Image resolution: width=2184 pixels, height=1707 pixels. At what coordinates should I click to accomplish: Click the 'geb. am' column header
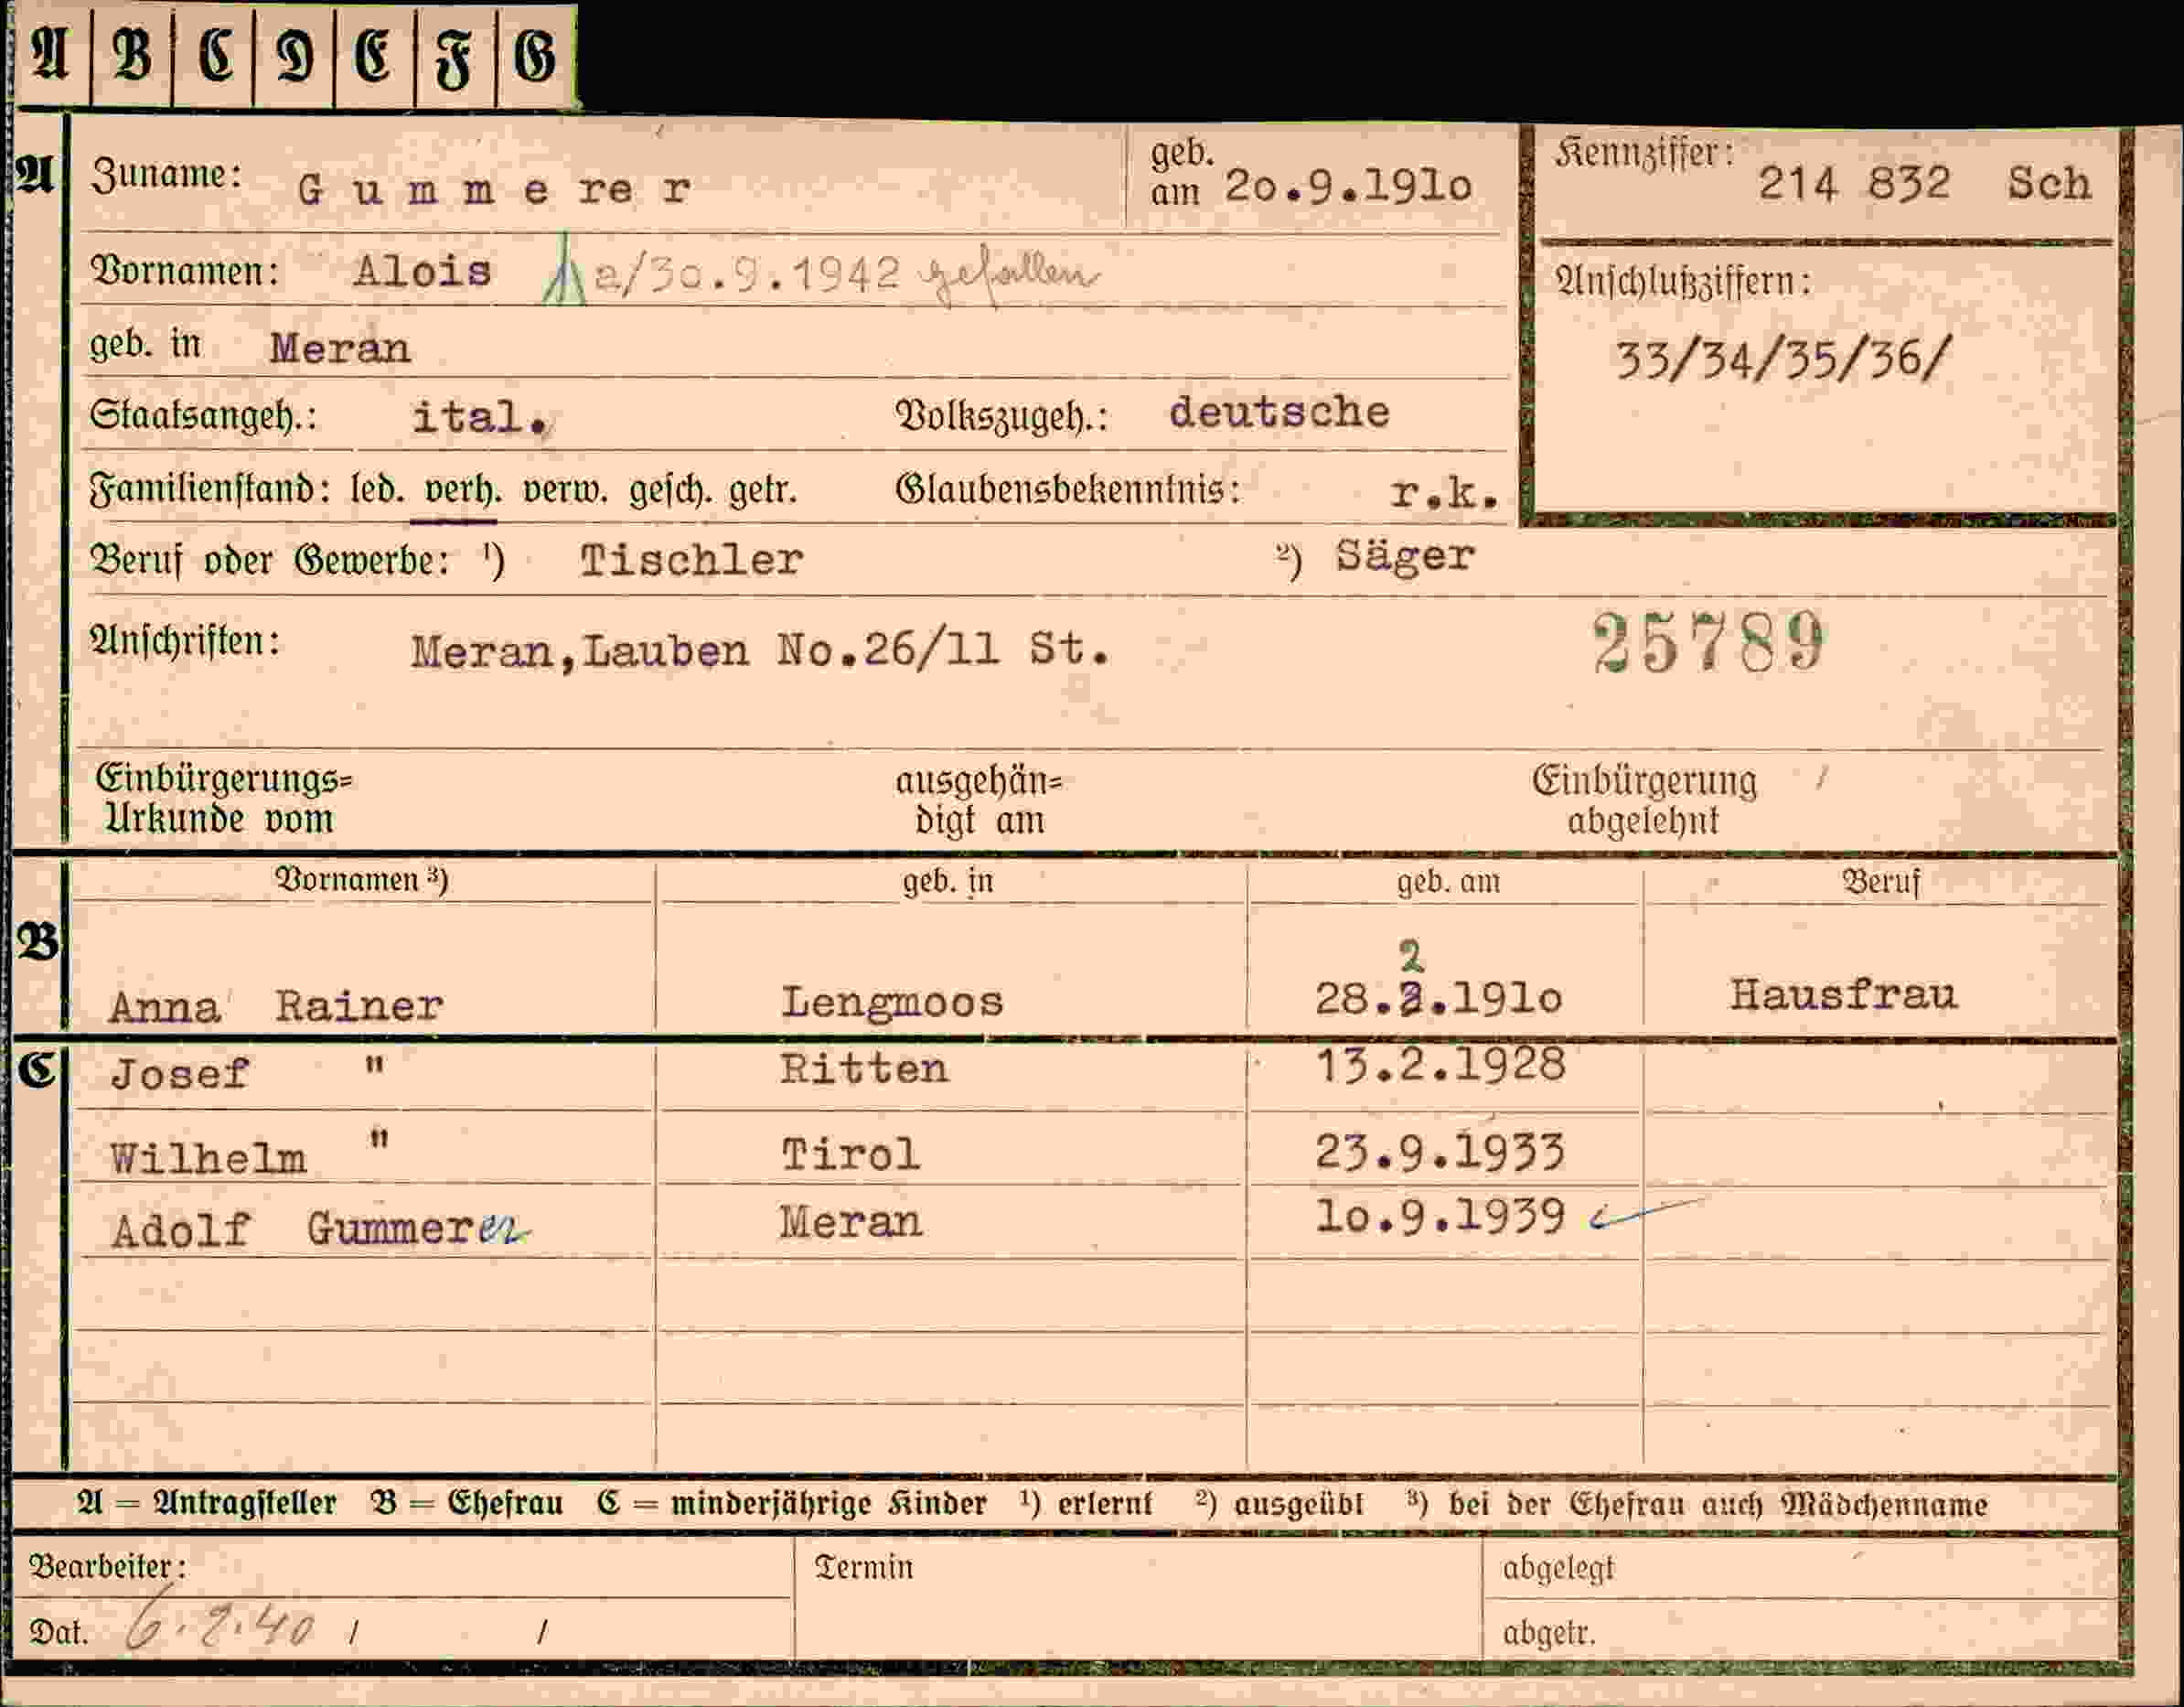[1448, 882]
